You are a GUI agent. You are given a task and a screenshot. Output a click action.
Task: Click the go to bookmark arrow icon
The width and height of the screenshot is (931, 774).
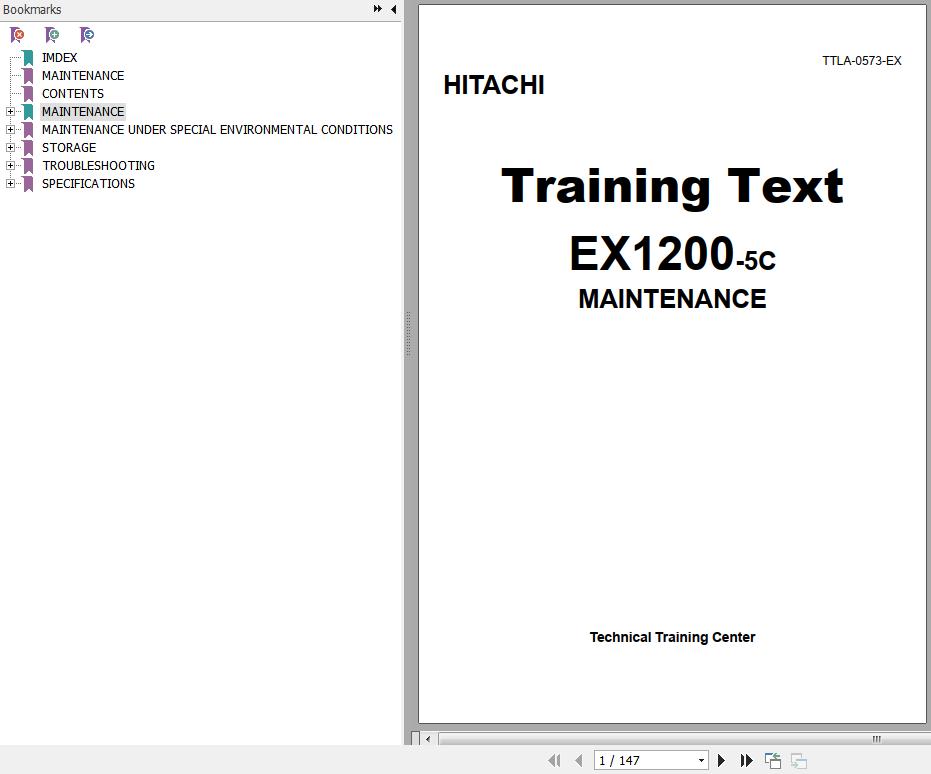pos(87,36)
